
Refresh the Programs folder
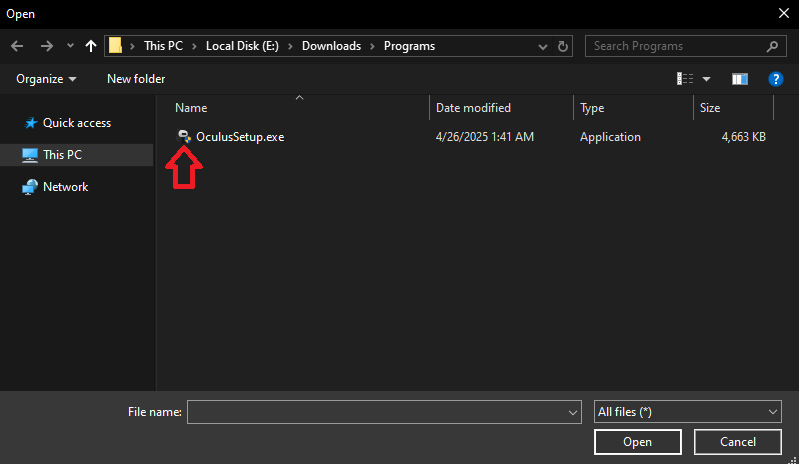pos(563,46)
